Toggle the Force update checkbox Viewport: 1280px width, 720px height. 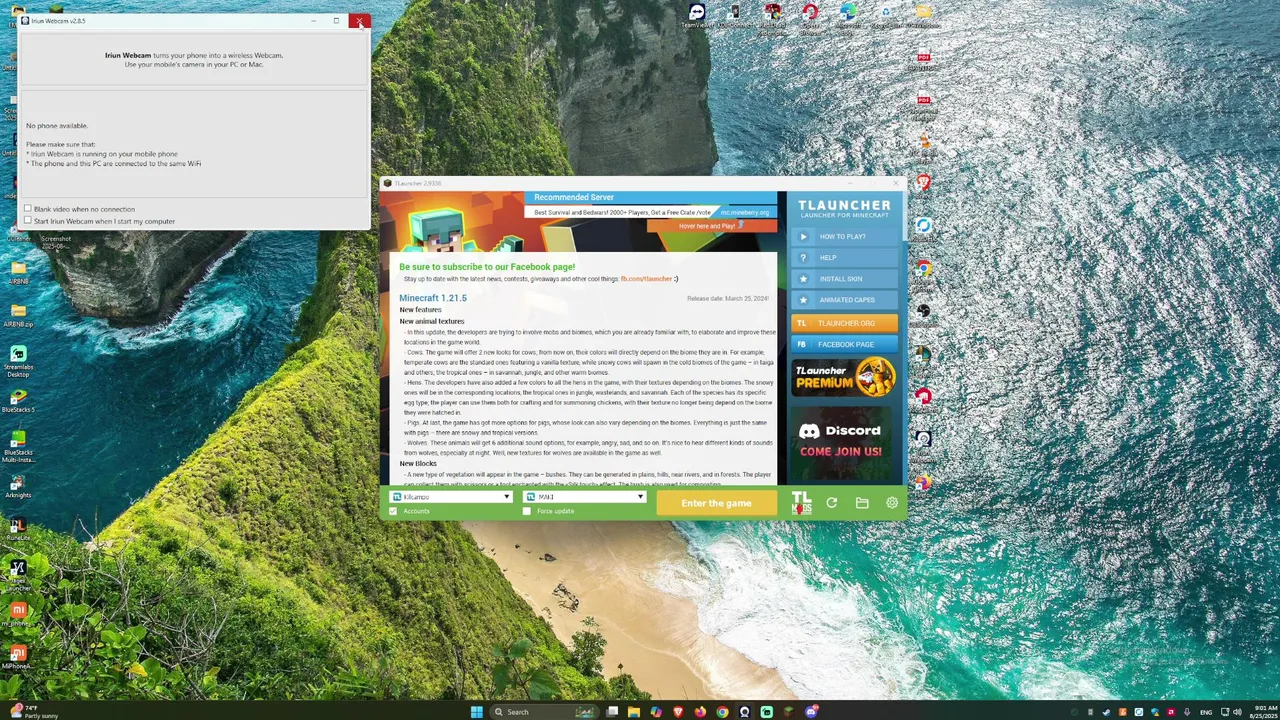click(527, 511)
